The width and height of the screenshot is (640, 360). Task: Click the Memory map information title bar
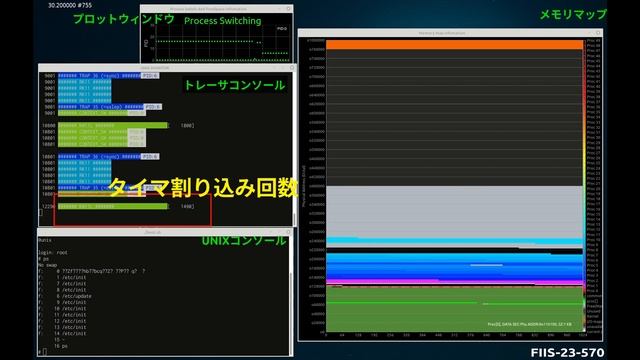[450, 33]
